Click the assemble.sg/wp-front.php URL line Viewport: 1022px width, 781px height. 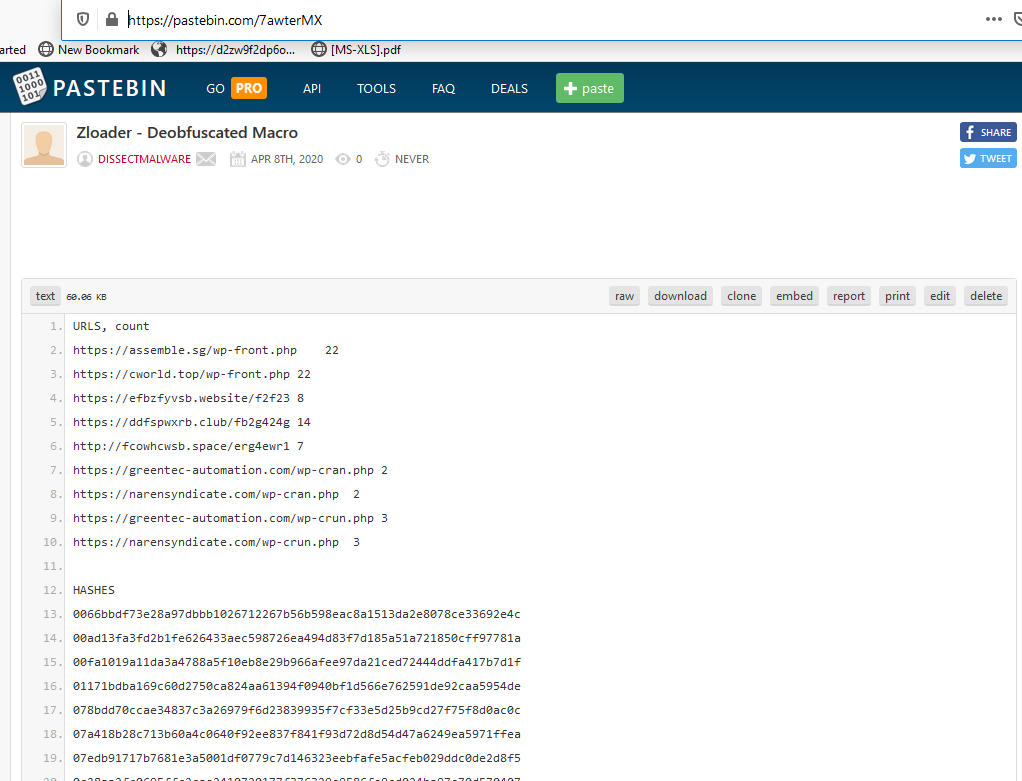[x=206, y=350]
